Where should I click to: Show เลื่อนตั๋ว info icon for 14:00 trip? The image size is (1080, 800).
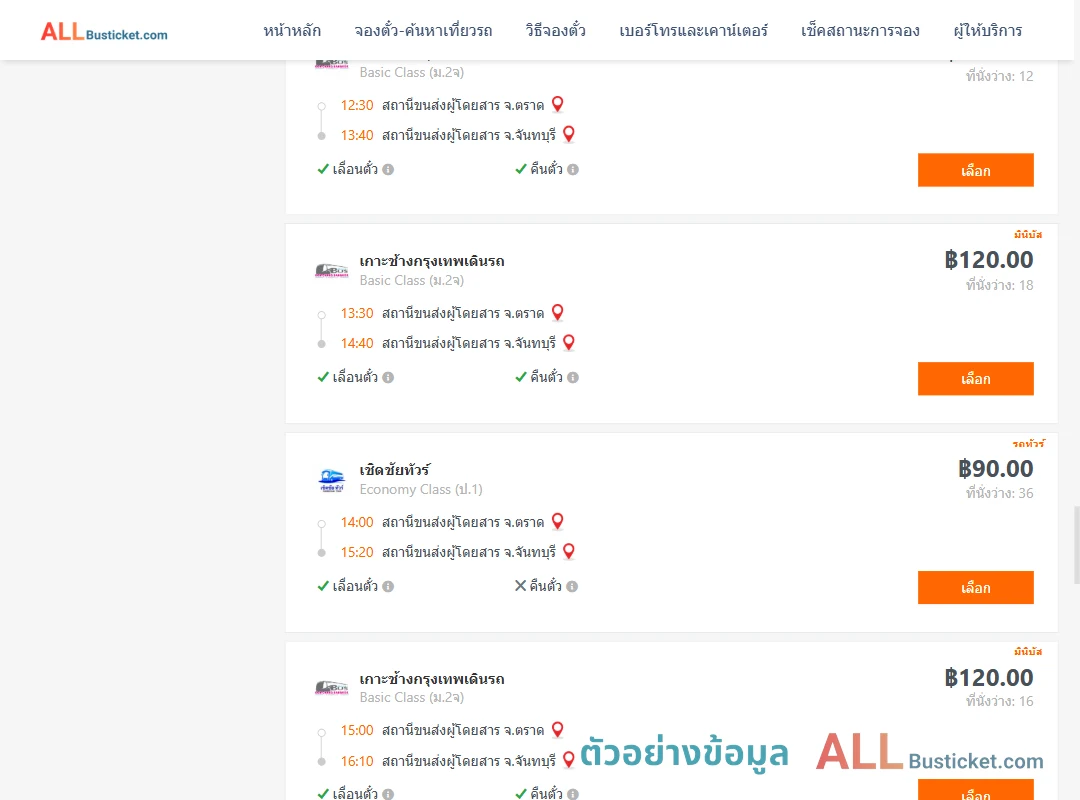tap(388, 586)
